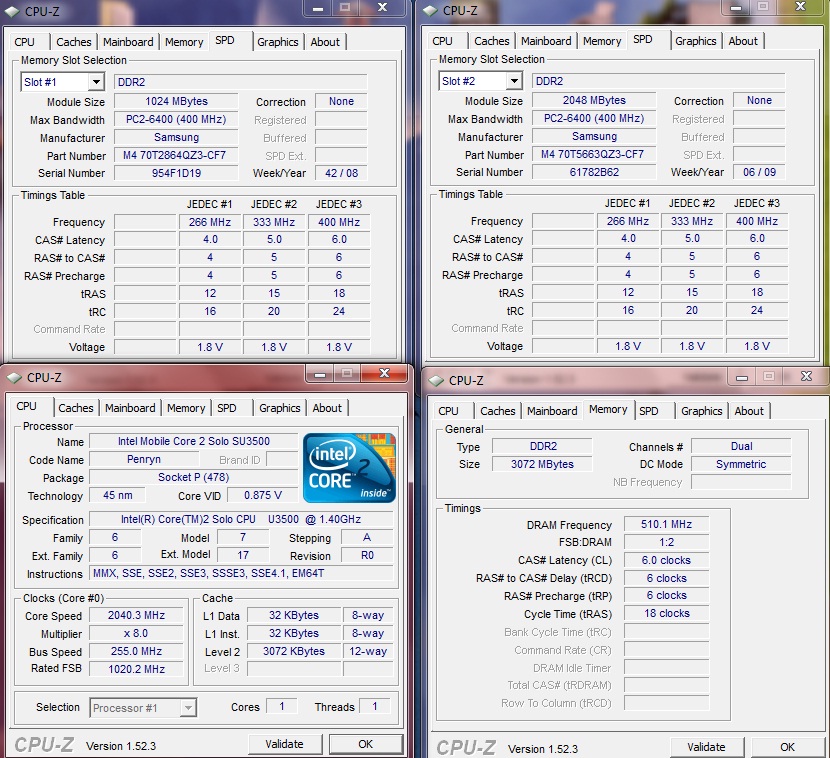This screenshot has width=830, height=758.
Task: Open About tab in Memory timings window
Action: tap(749, 411)
